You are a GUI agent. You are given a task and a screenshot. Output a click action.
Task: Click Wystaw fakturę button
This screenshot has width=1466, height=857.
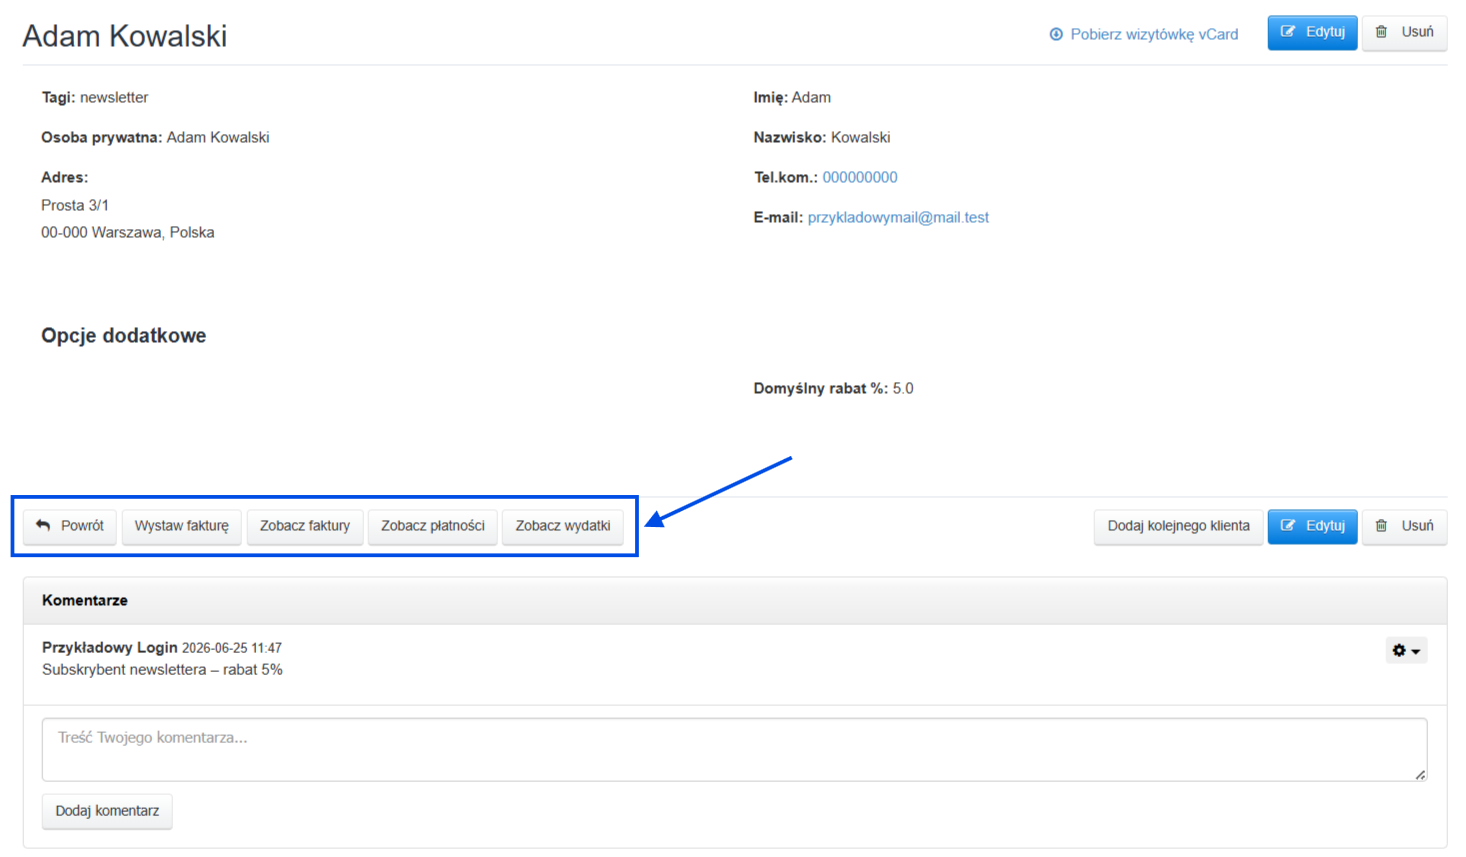pos(182,526)
